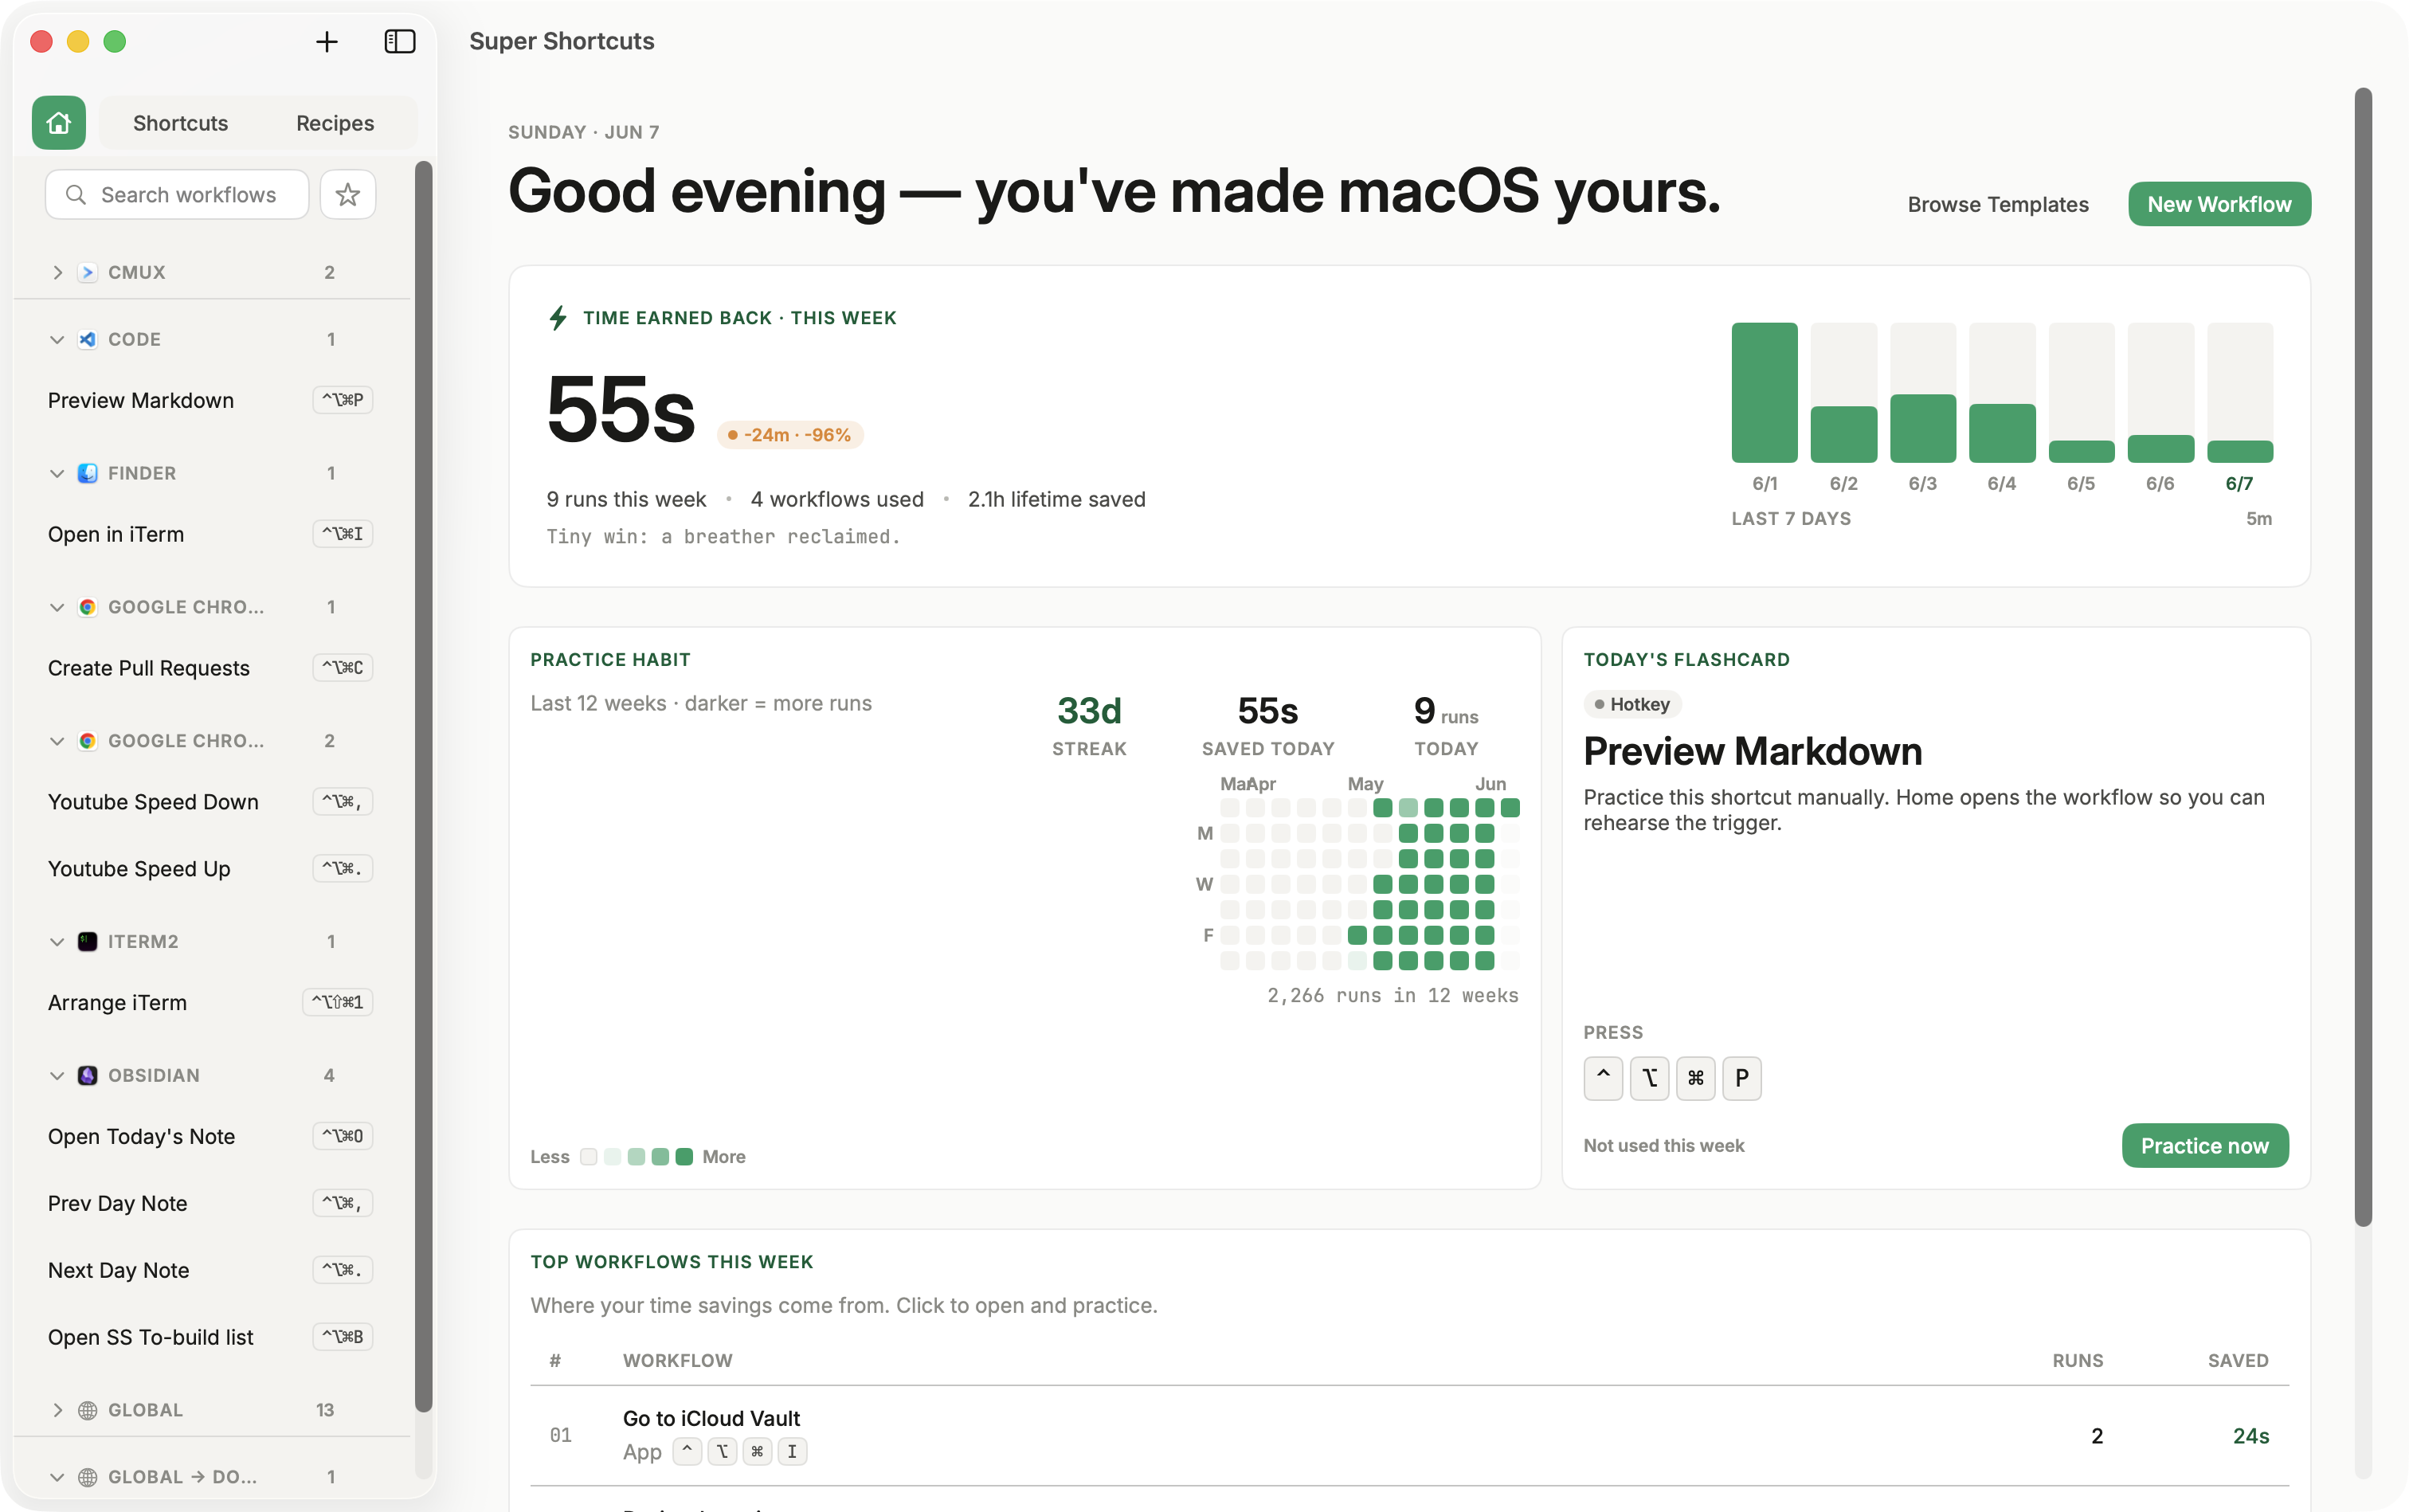Click the '2,266 runs in 12 weeks' text
This screenshot has width=2409, height=1512.
pos(1392,995)
